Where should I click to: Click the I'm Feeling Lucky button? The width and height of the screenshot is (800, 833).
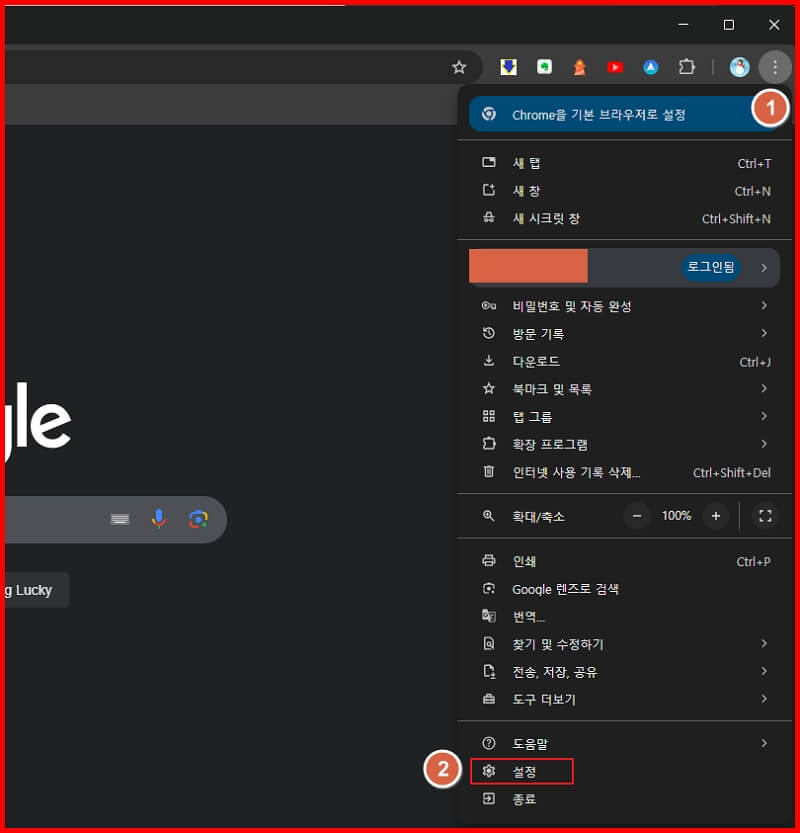pyautogui.click(x=35, y=590)
